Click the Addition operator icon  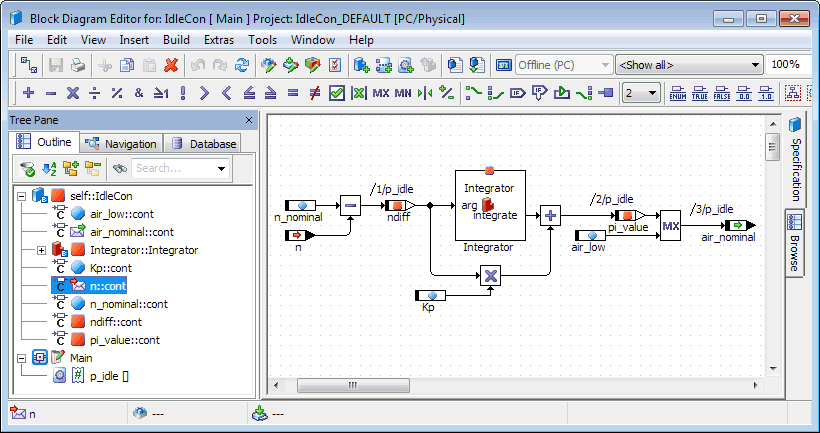click(29, 94)
